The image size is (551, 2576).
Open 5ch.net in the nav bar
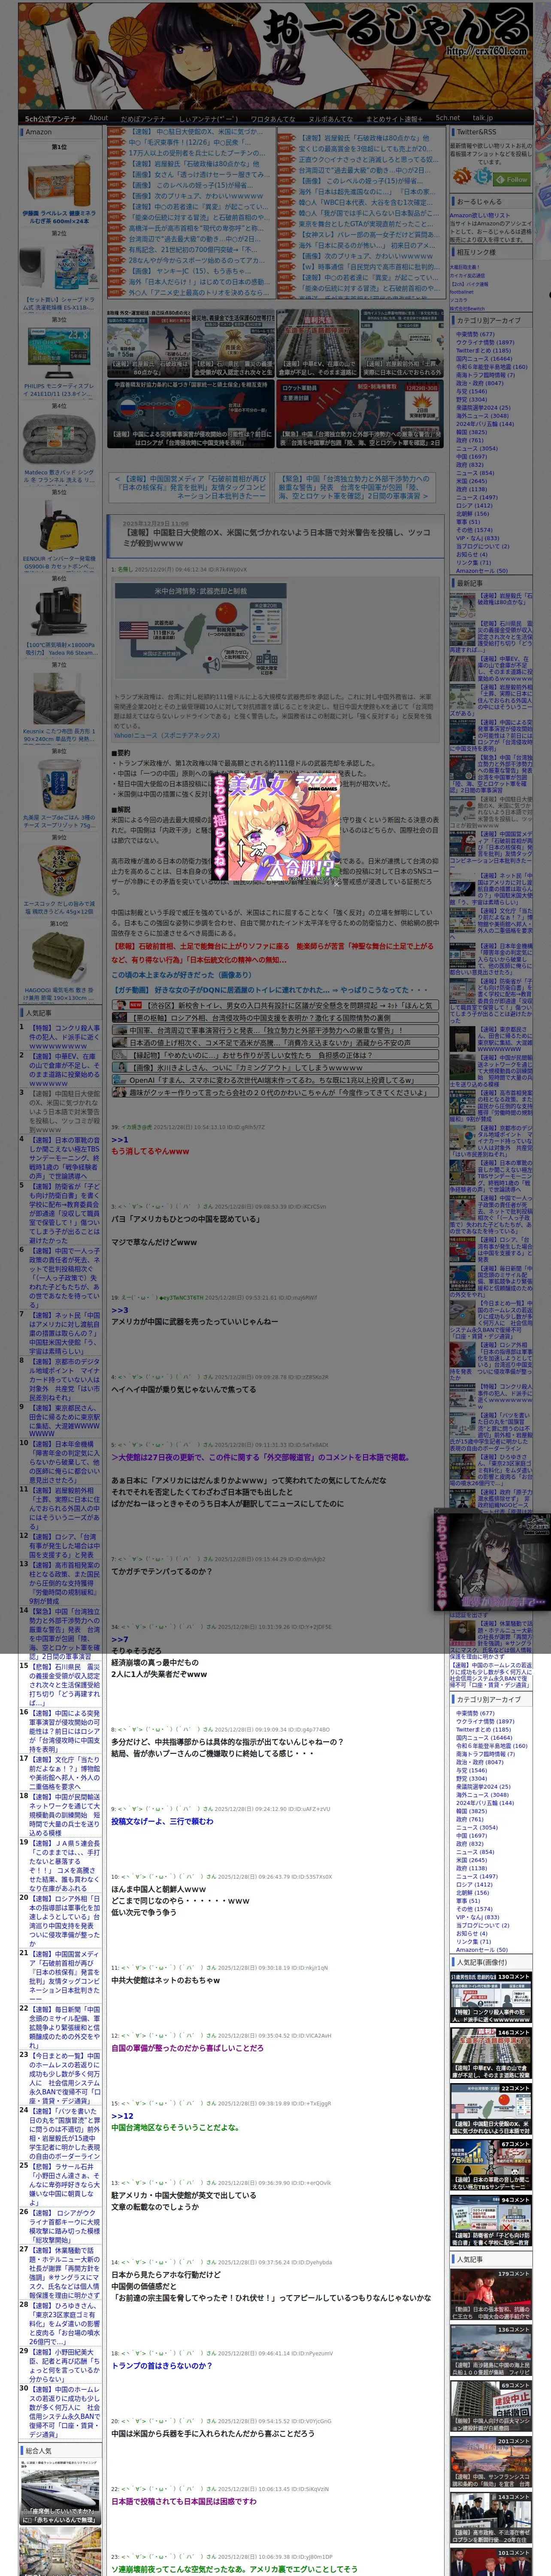tap(448, 118)
